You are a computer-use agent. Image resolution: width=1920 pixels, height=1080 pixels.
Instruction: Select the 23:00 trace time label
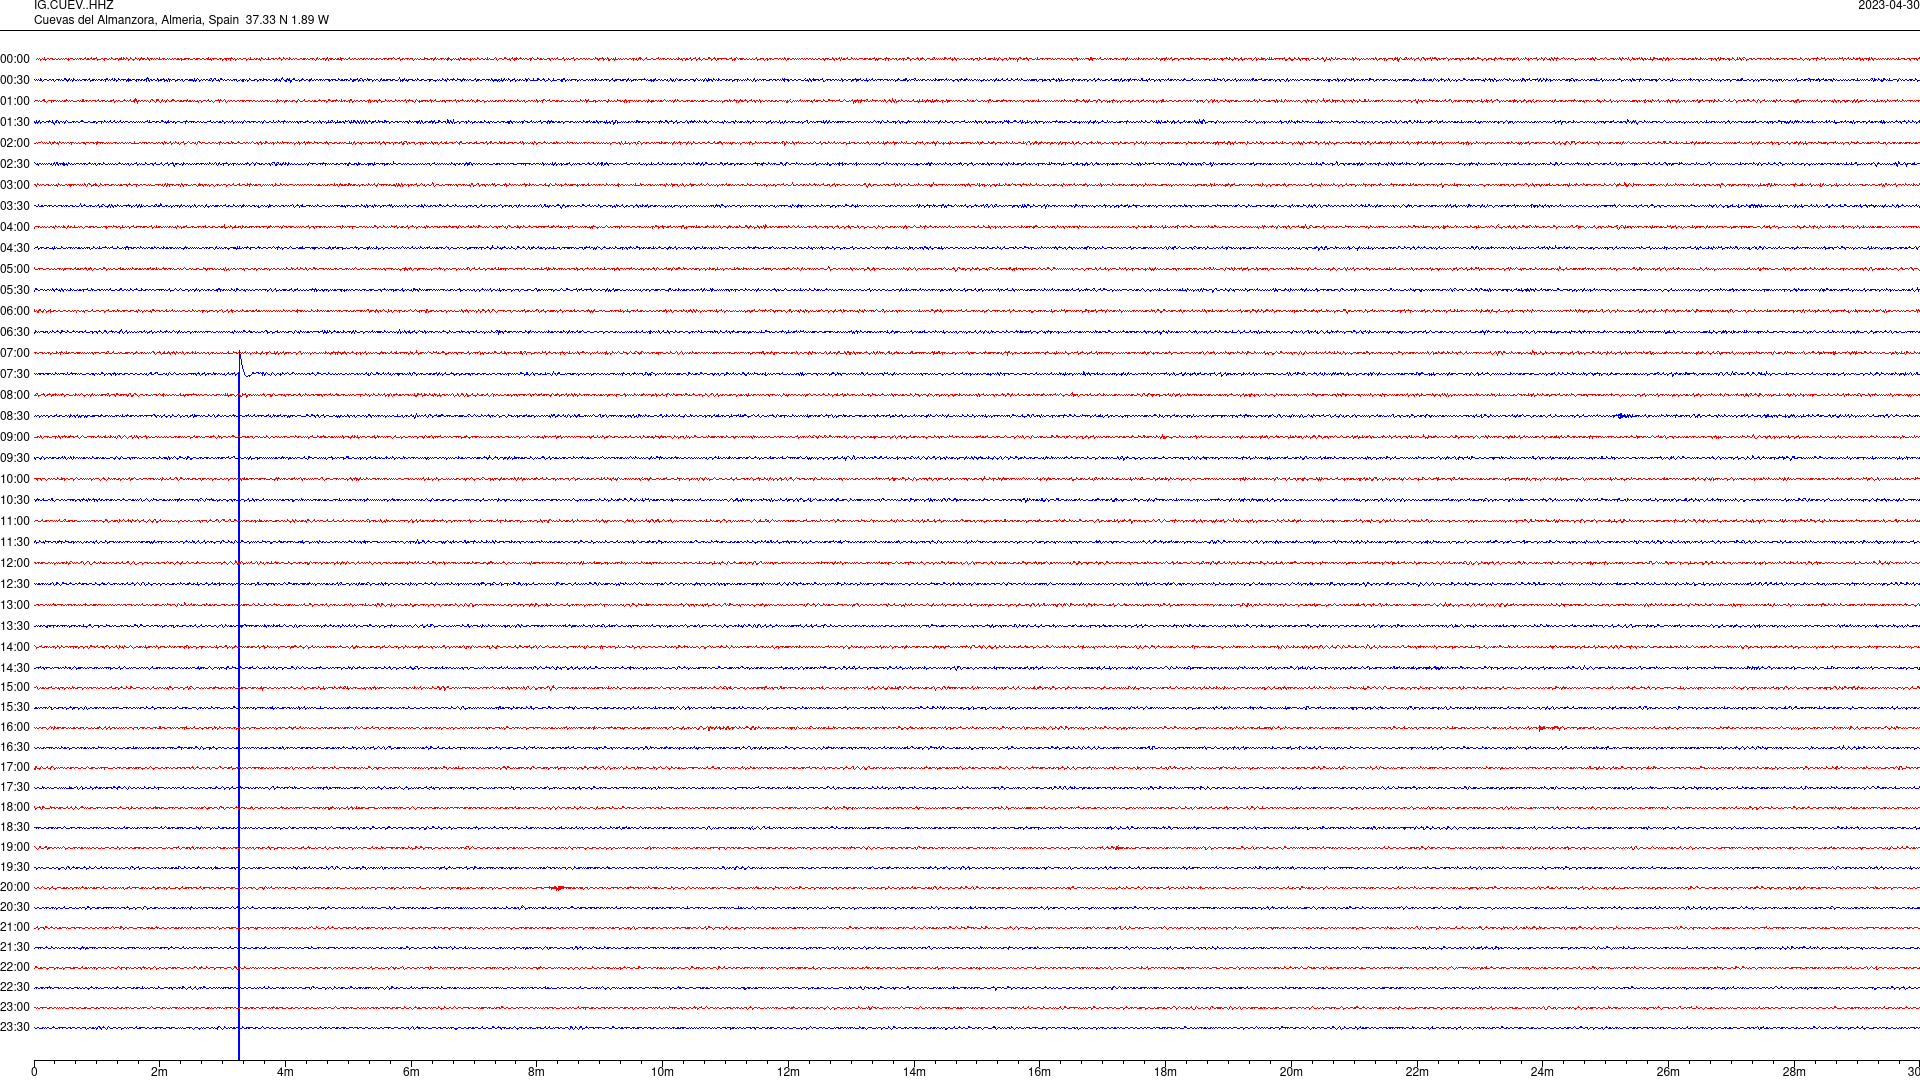coord(15,1007)
